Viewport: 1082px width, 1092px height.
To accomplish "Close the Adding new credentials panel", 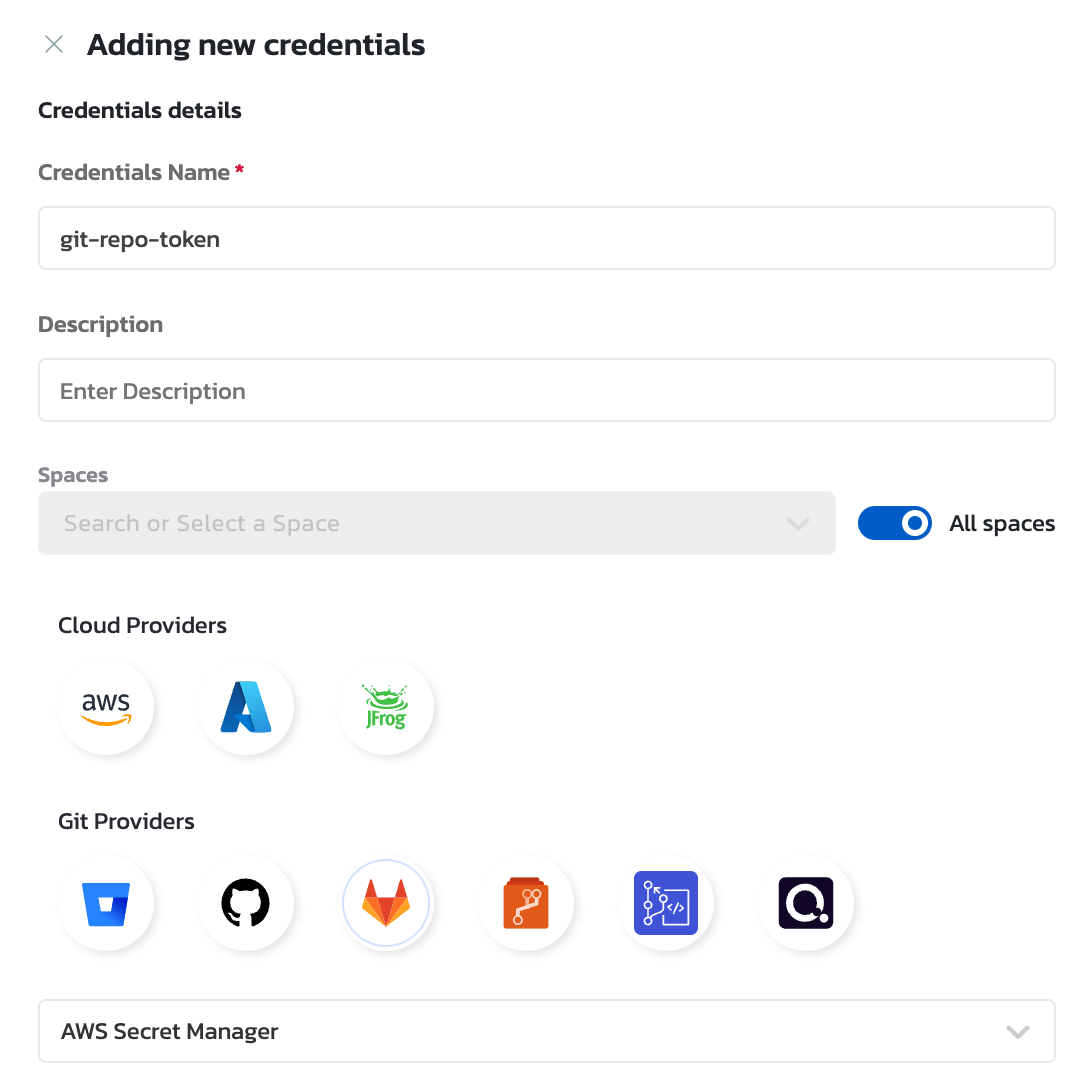I will 54,45.
